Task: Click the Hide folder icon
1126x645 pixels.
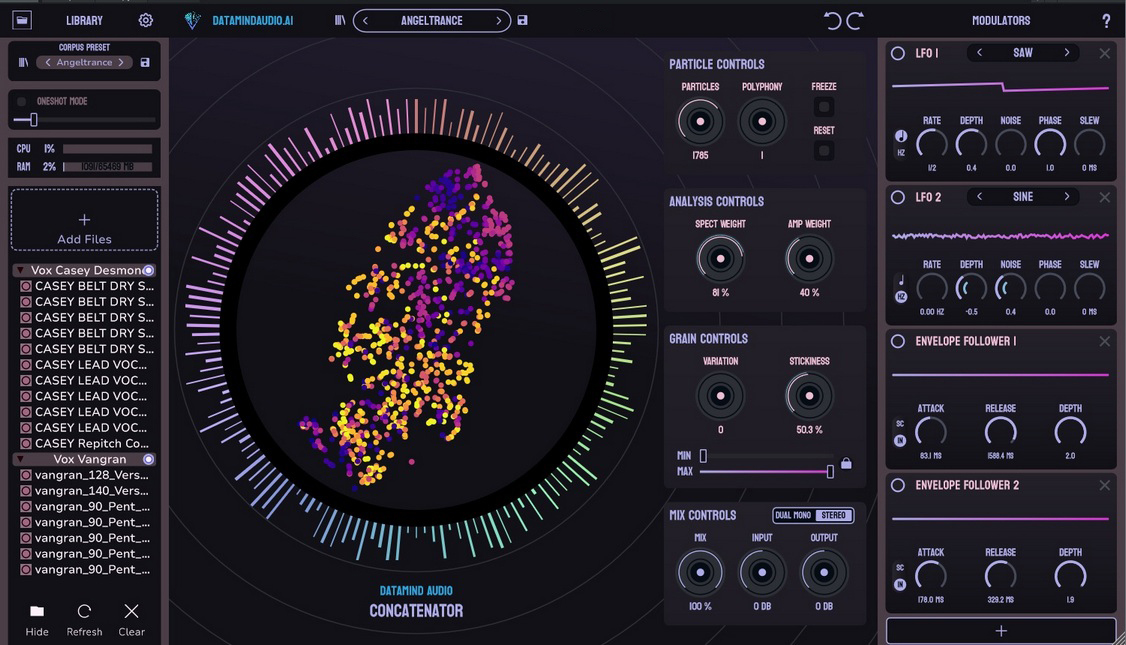Action: pos(37,611)
